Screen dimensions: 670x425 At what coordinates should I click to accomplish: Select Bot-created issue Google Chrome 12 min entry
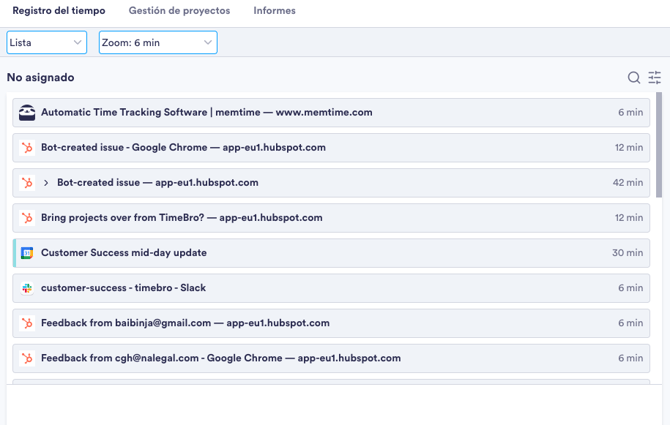[331, 148]
